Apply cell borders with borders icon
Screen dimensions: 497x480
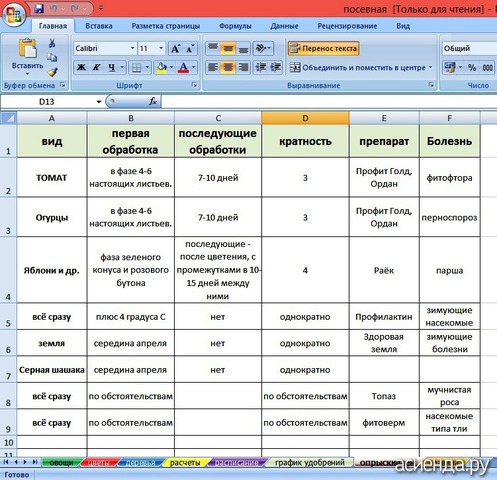pos(136,68)
